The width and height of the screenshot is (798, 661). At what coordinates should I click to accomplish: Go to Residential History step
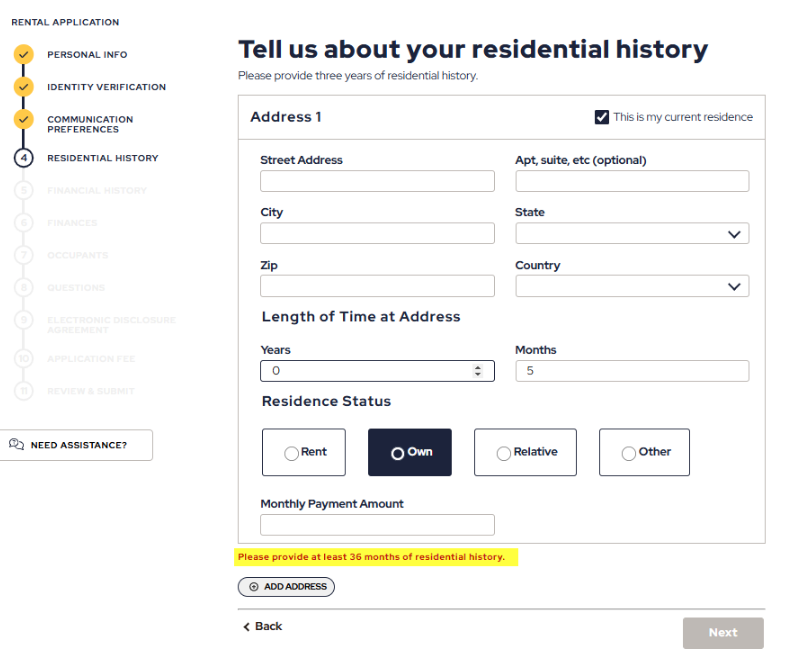[x=103, y=158]
